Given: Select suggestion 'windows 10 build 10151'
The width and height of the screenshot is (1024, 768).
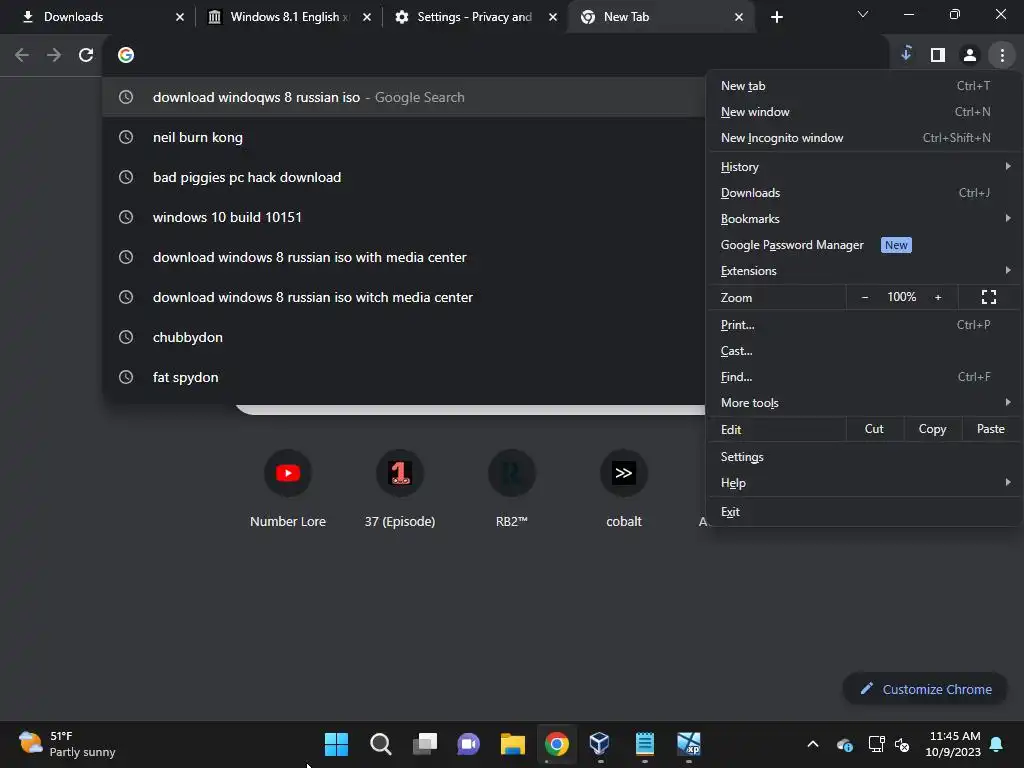Looking at the screenshot, I should [x=404, y=217].
